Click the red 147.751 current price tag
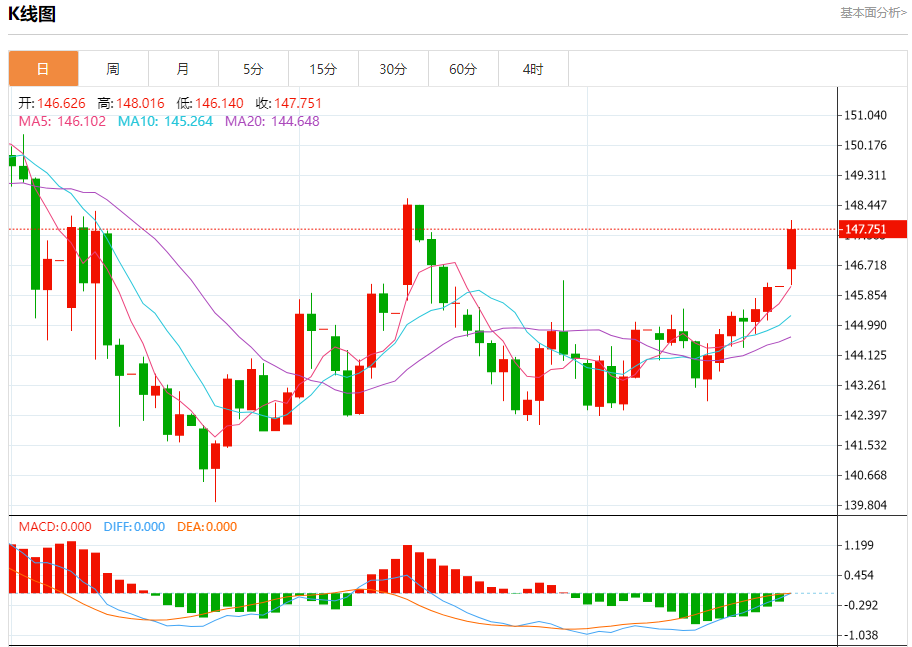The image size is (912, 647). pyautogui.click(x=875, y=230)
